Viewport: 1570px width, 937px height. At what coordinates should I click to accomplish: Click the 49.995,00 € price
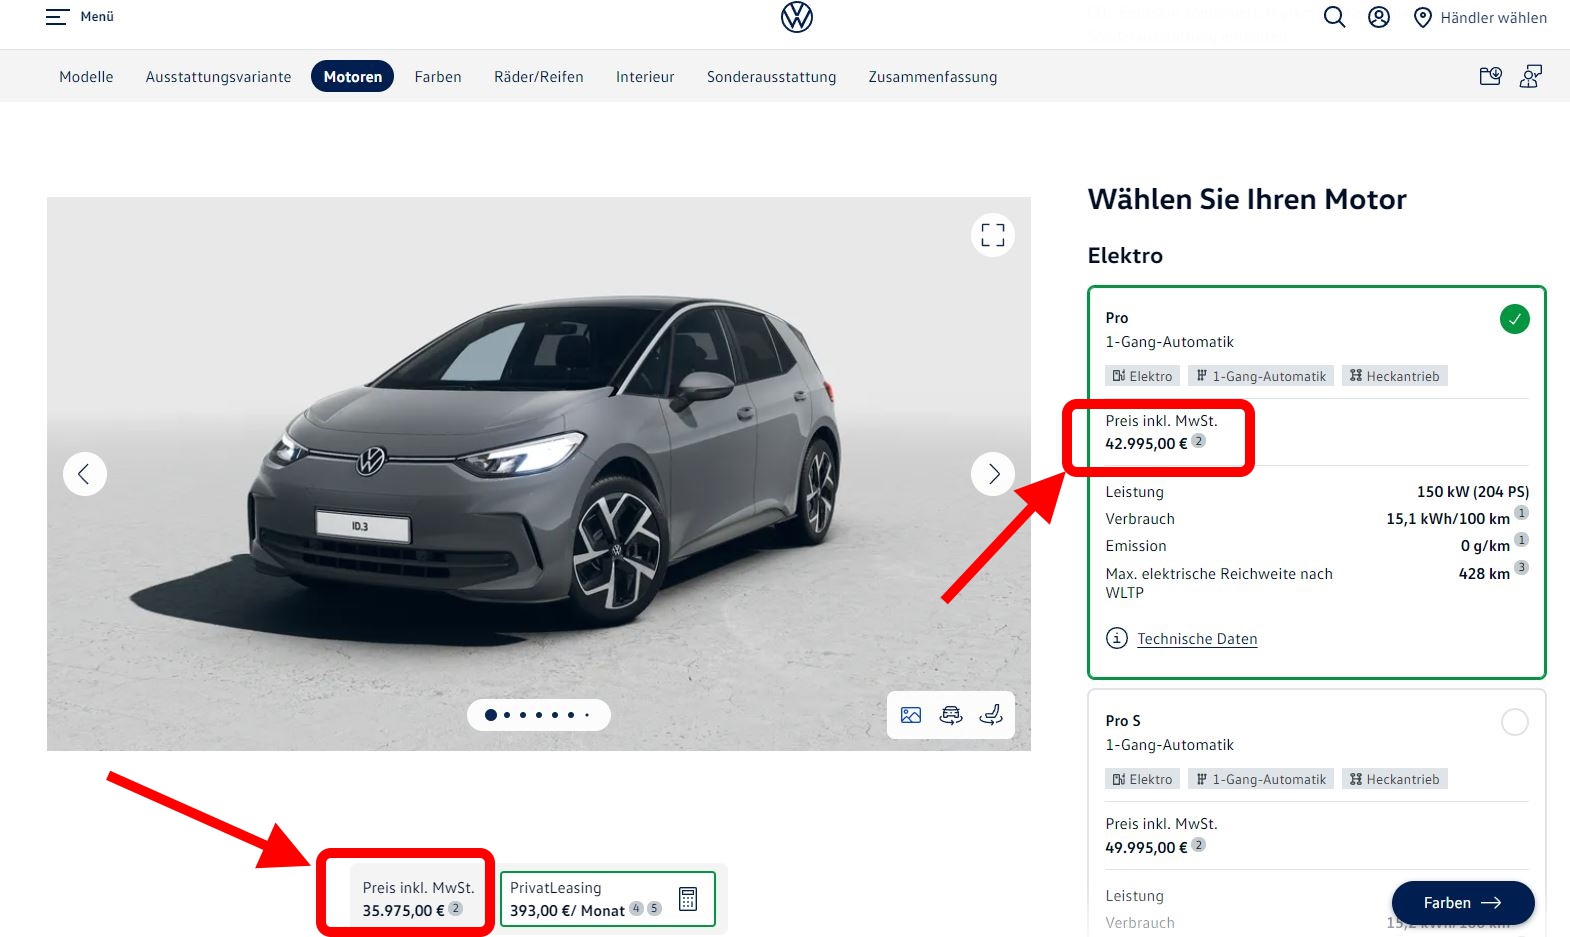click(x=1146, y=848)
